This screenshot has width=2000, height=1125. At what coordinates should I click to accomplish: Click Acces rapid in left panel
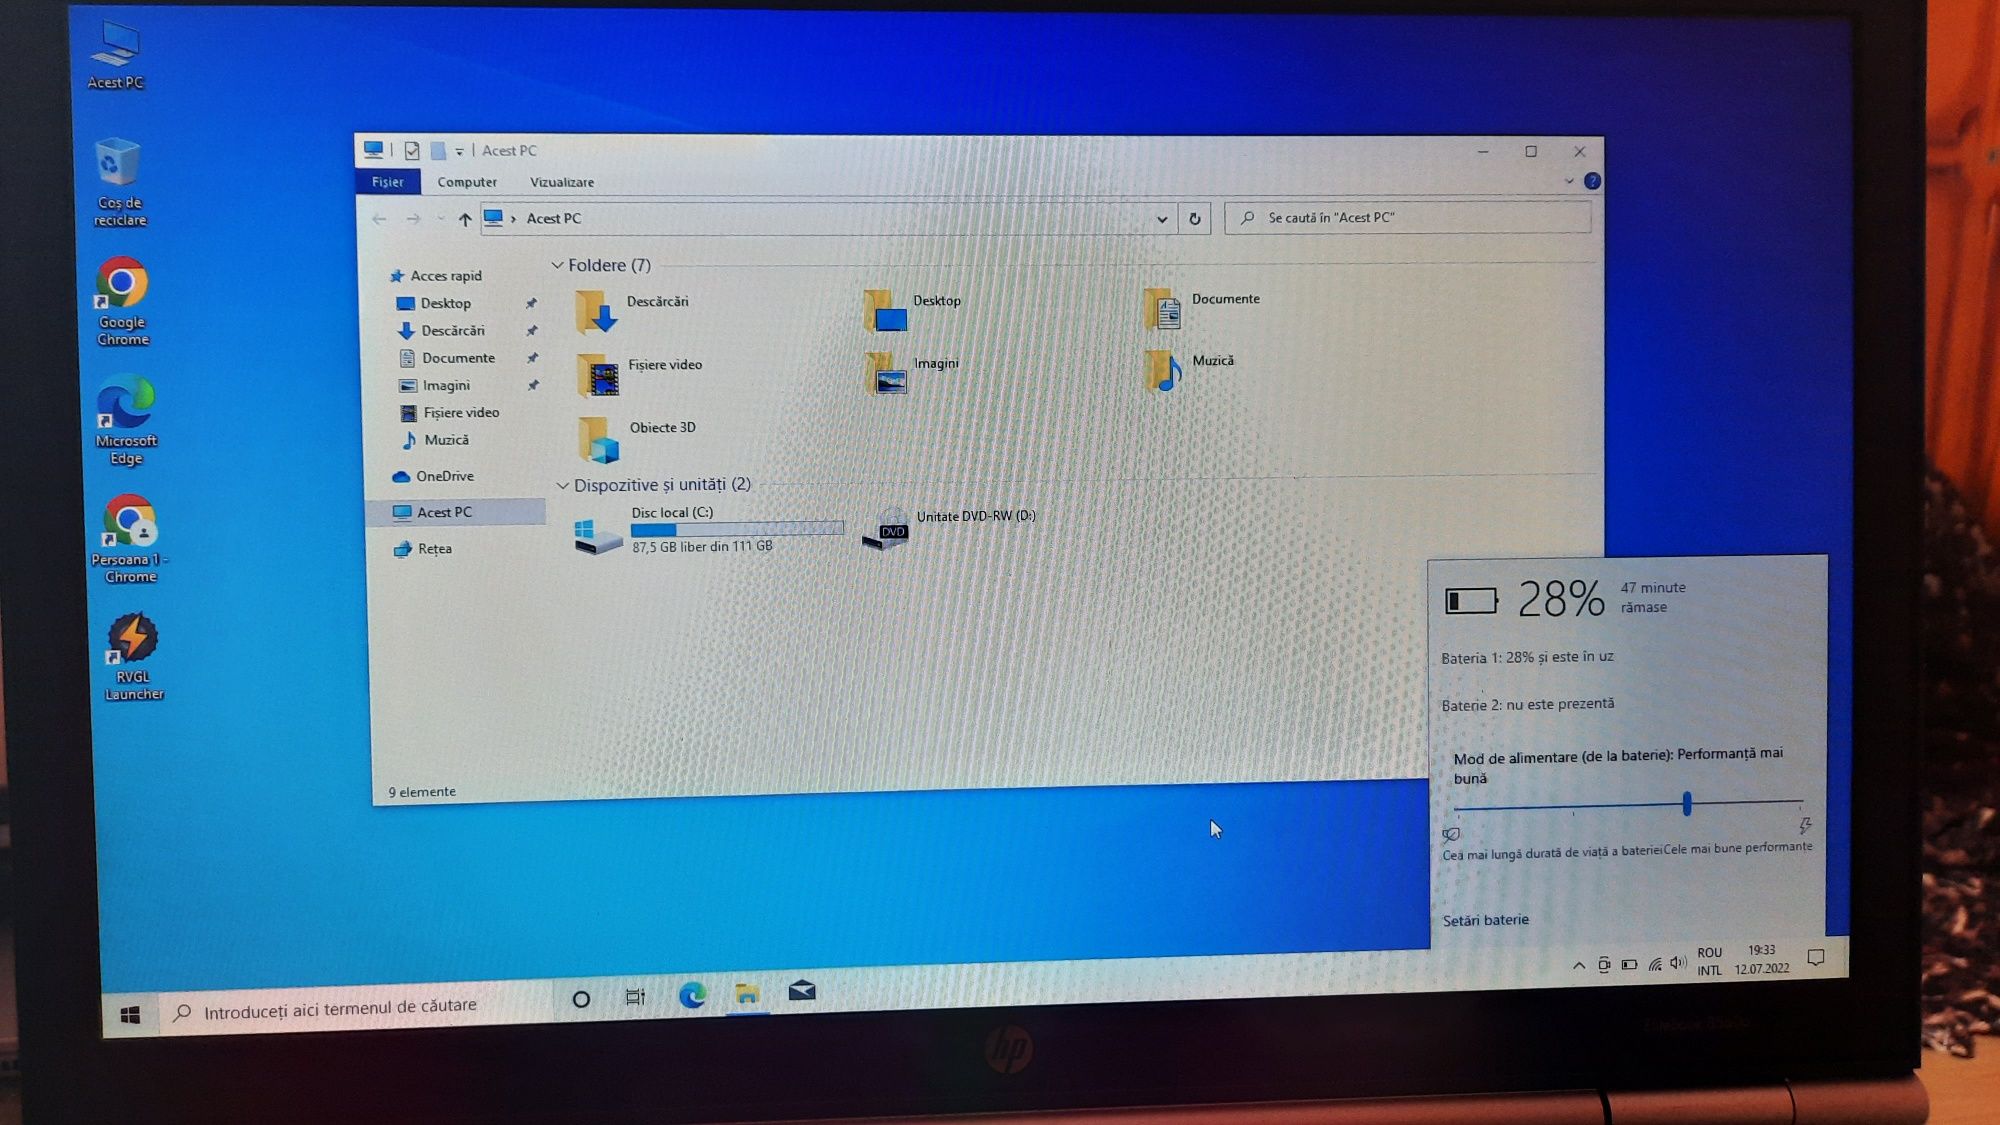point(445,275)
